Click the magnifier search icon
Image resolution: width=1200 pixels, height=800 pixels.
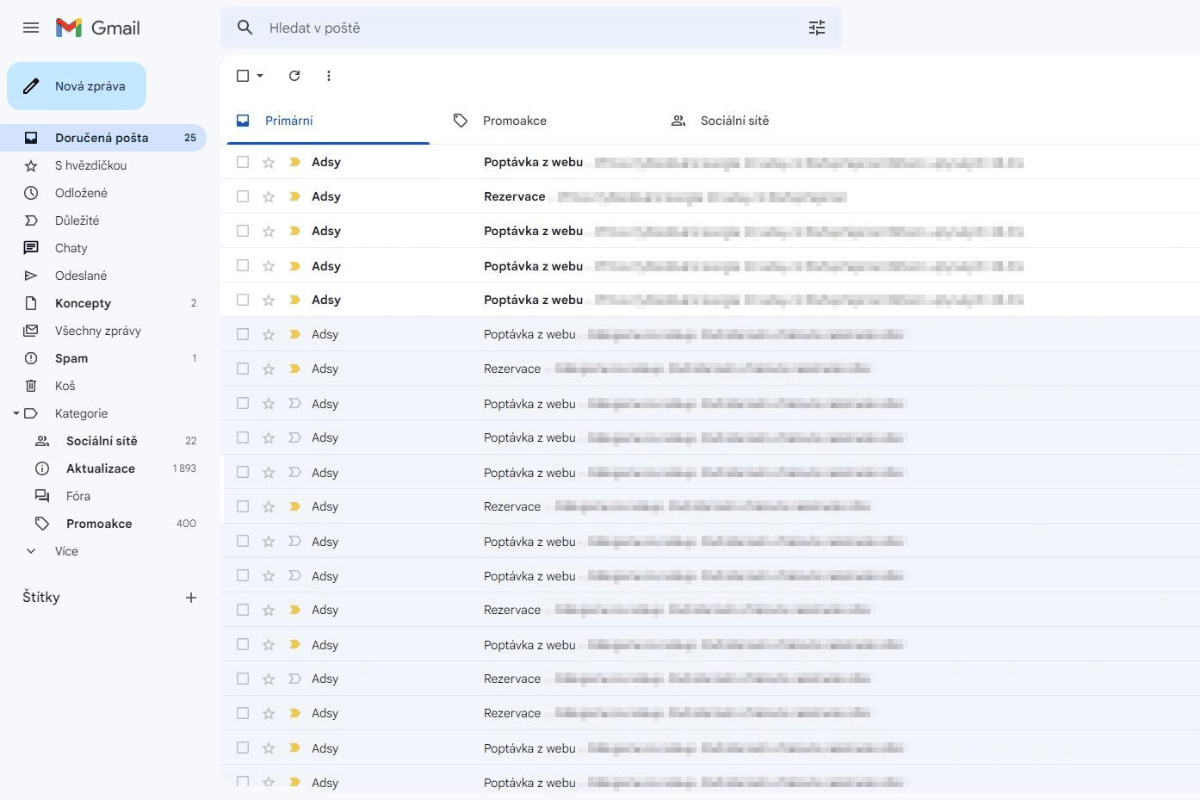coord(245,28)
